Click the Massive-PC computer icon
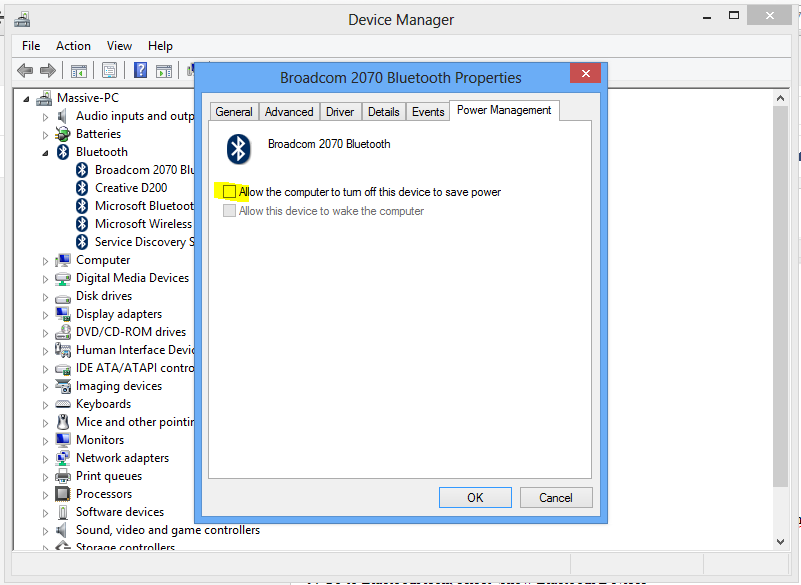 [x=44, y=98]
